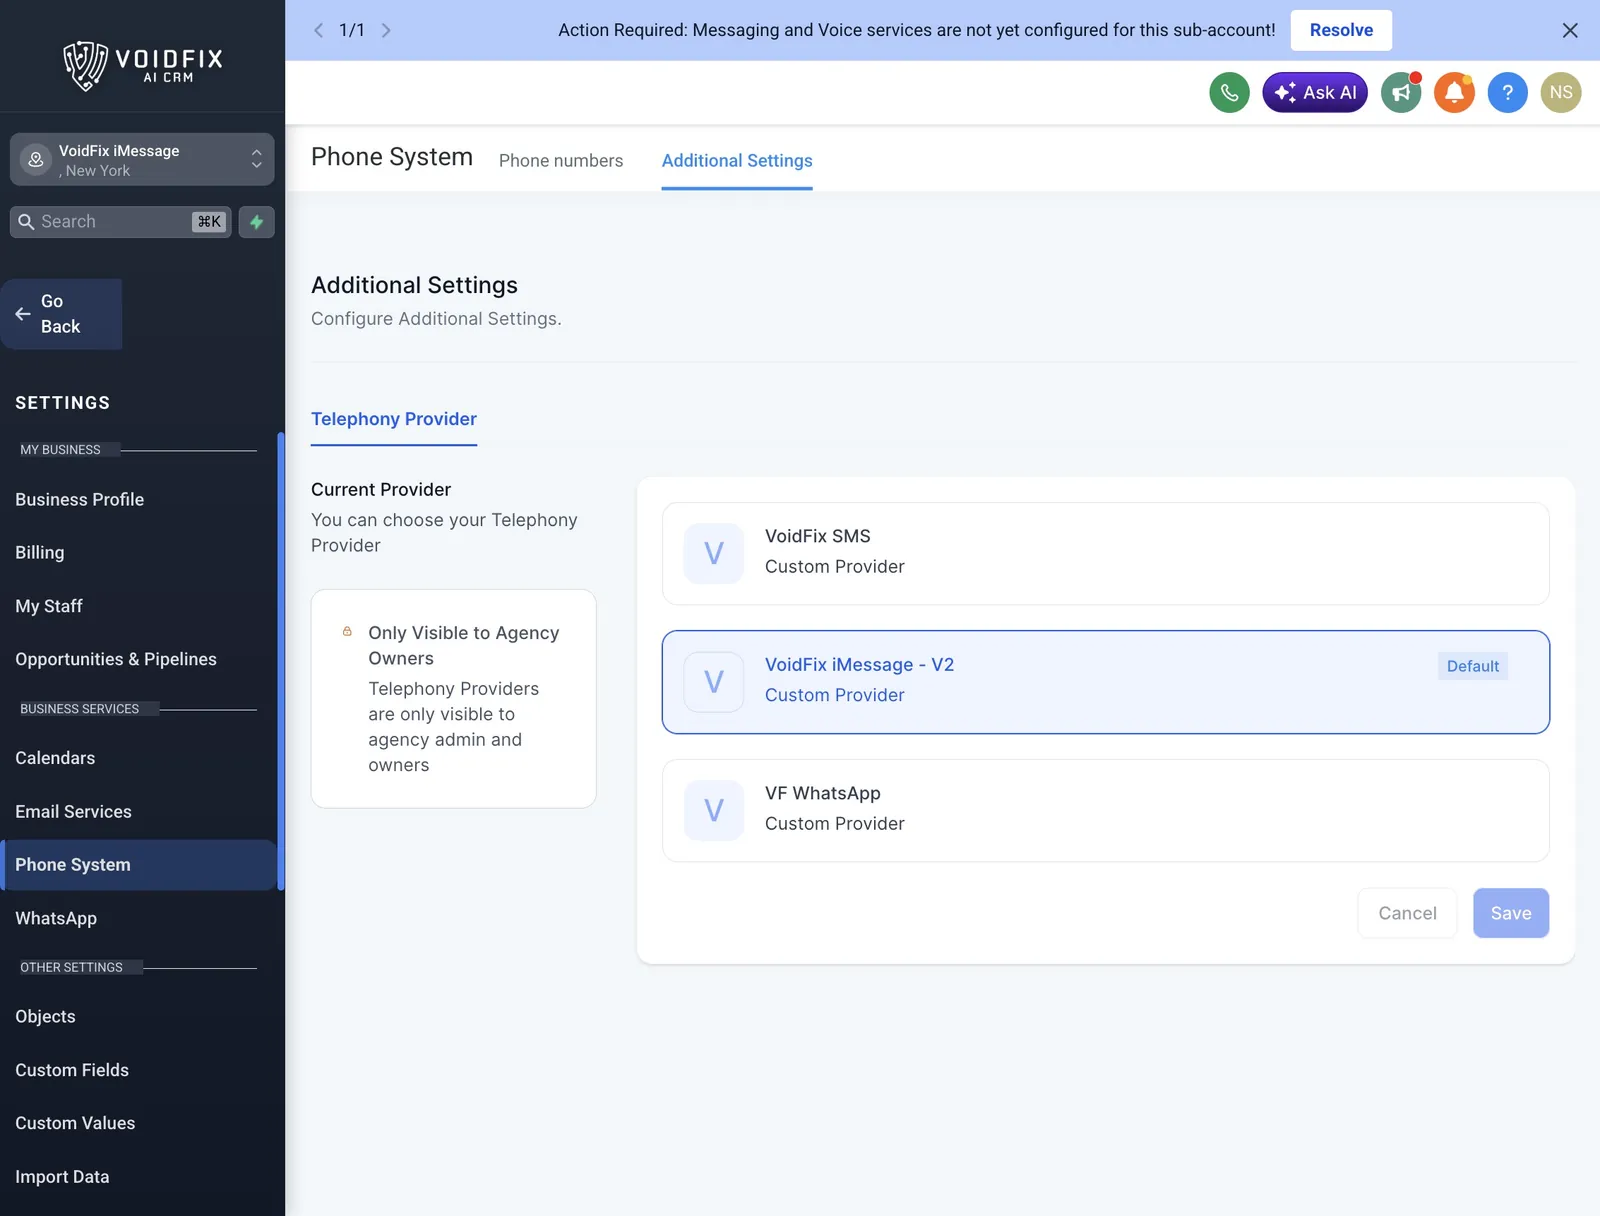Image resolution: width=1600 pixels, height=1216 pixels.
Task: Open WhatsApp settings in sidebar
Action: [56, 918]
